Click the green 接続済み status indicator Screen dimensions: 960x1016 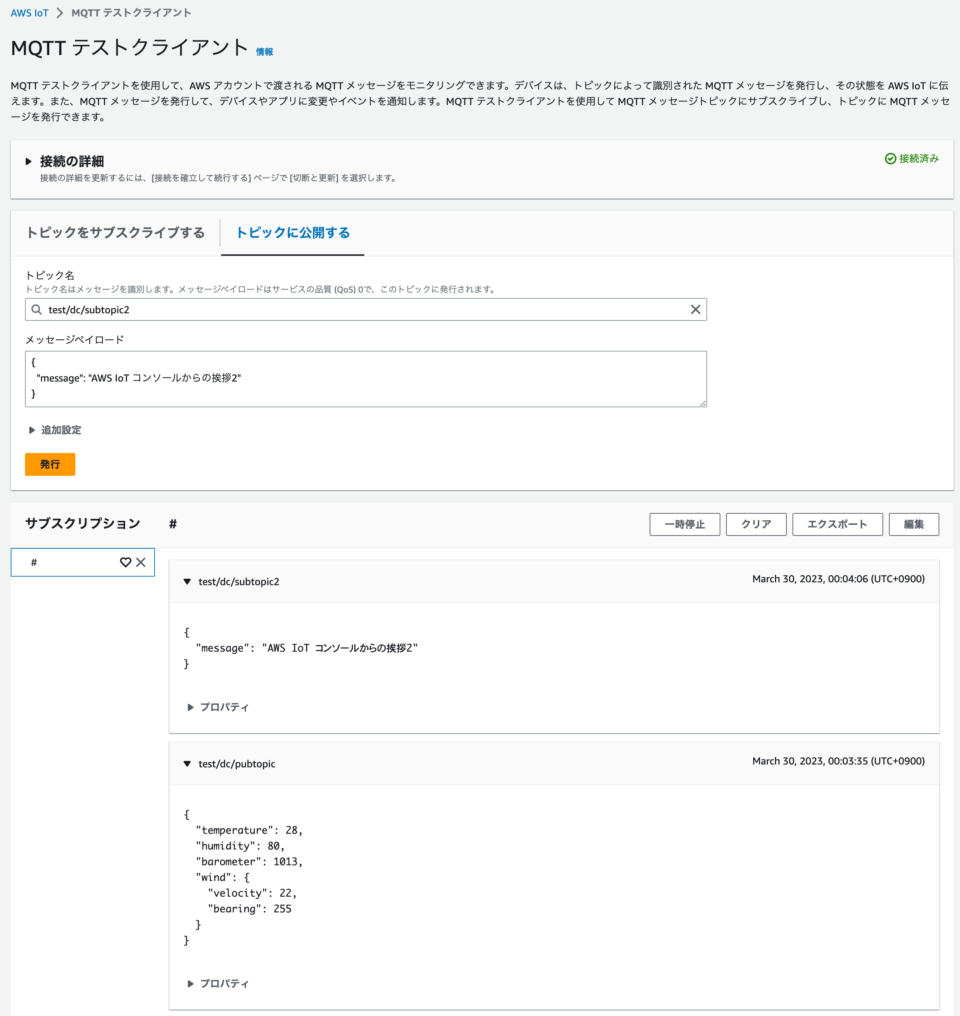pyautogui.click(x=913, y=158)
